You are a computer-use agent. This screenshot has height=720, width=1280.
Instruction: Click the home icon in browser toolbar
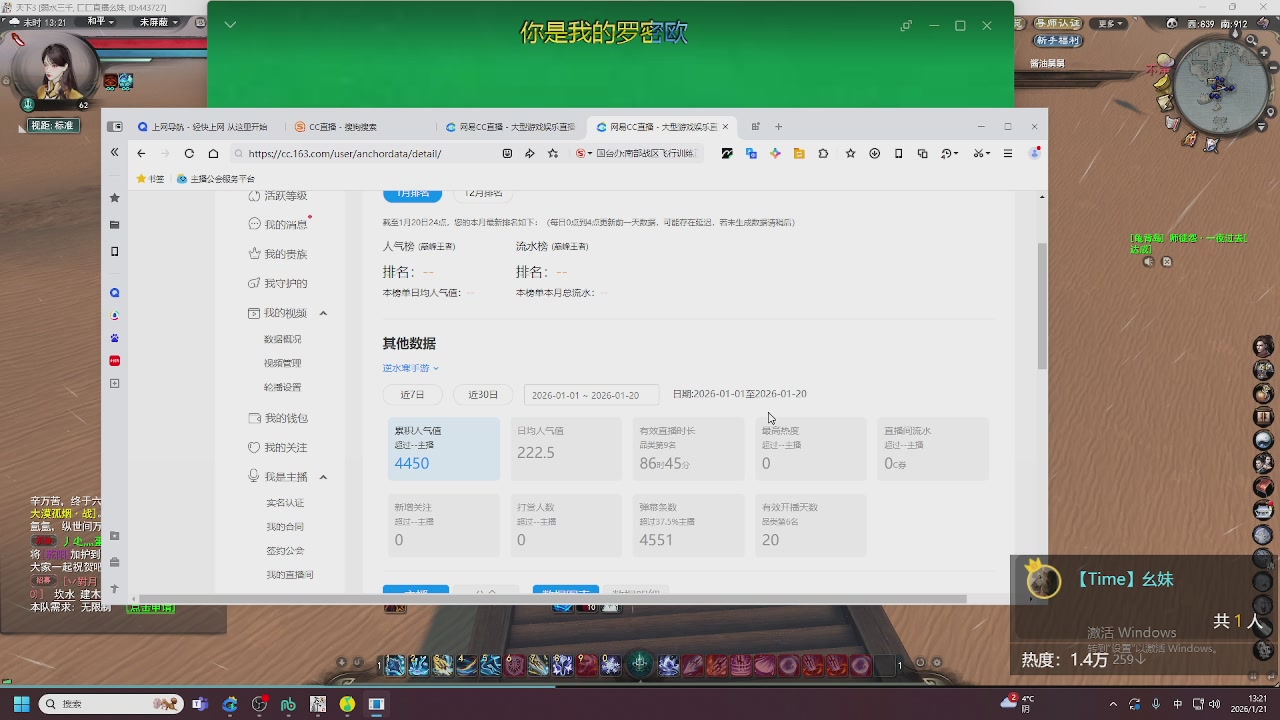point(213,153)
